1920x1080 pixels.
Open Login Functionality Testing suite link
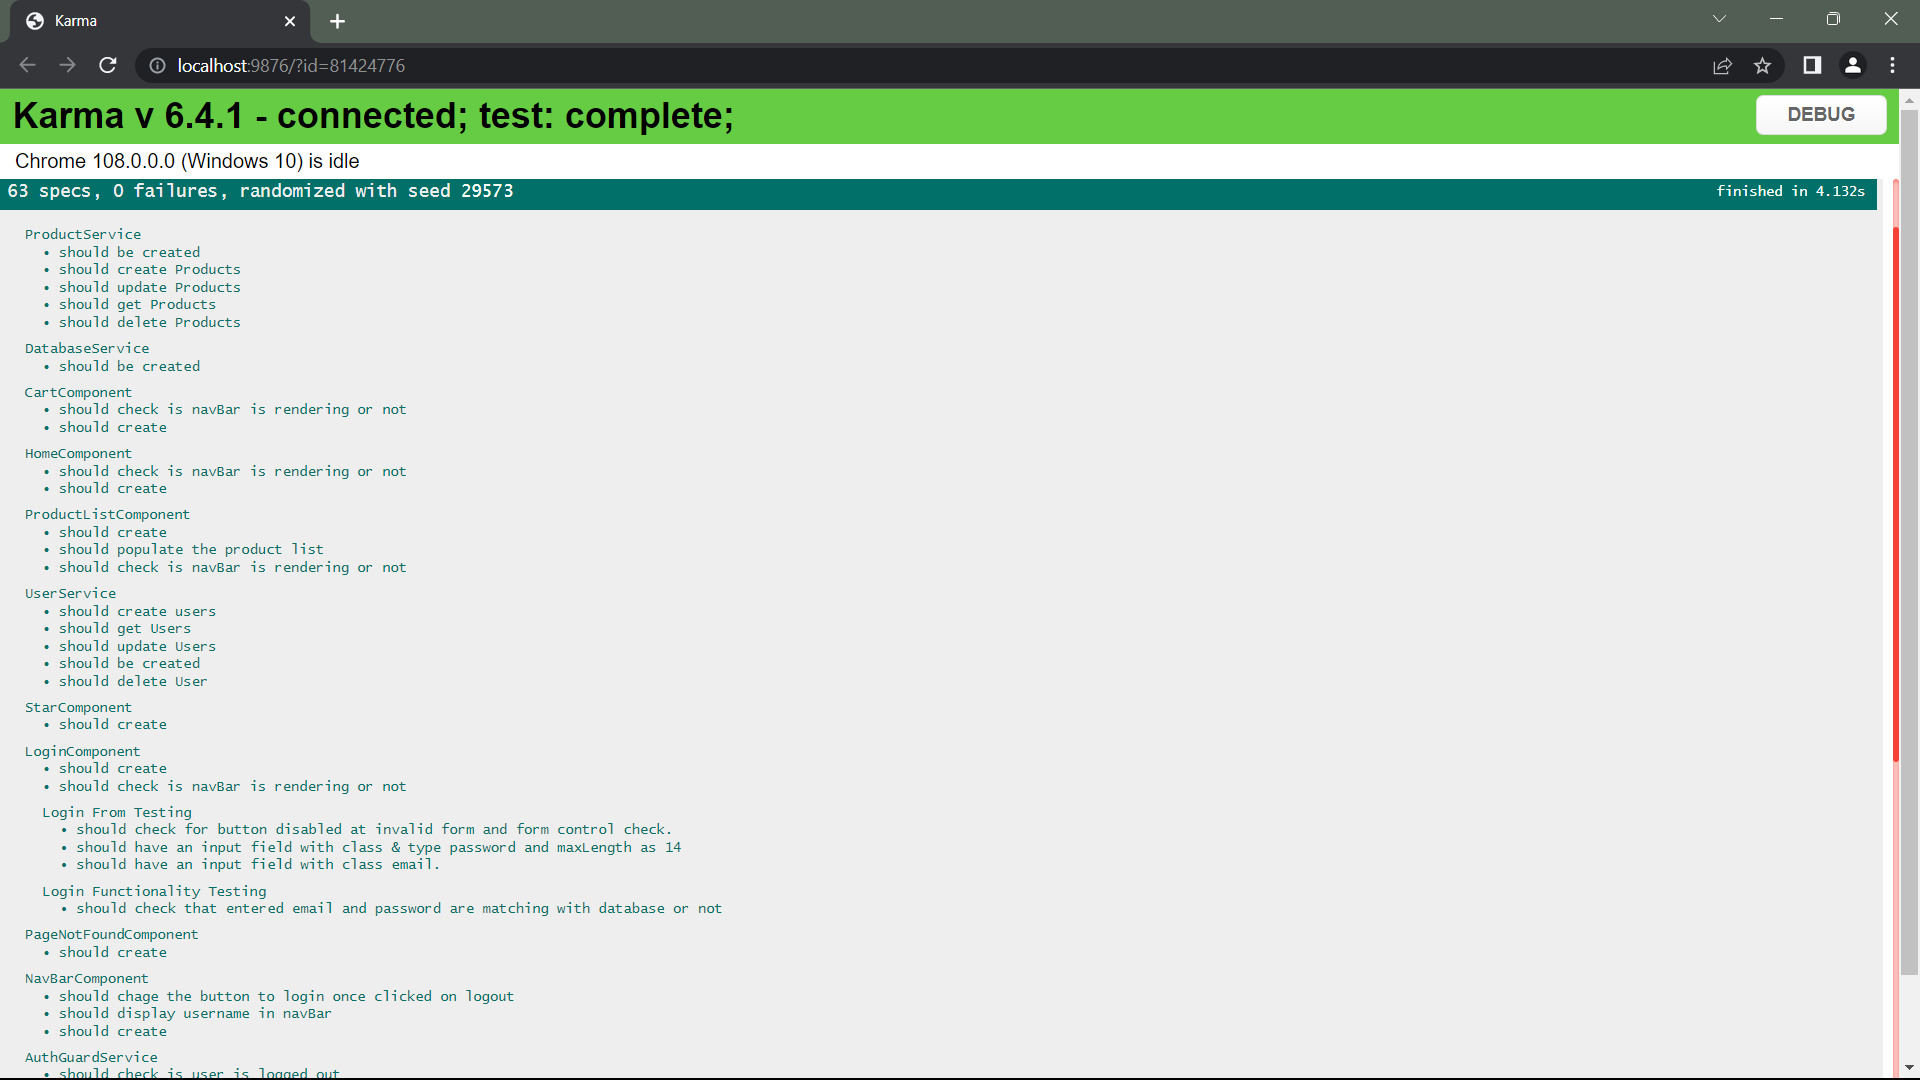[x=154, y=891]
